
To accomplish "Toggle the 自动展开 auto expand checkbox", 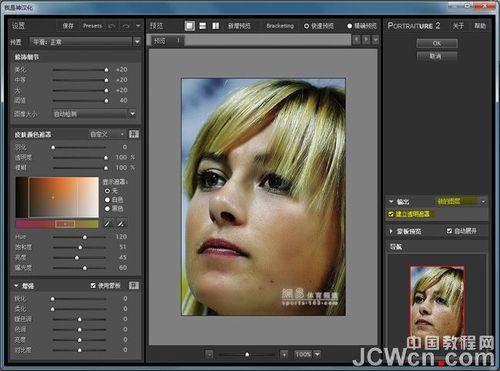I will click(x=449, y=231).
